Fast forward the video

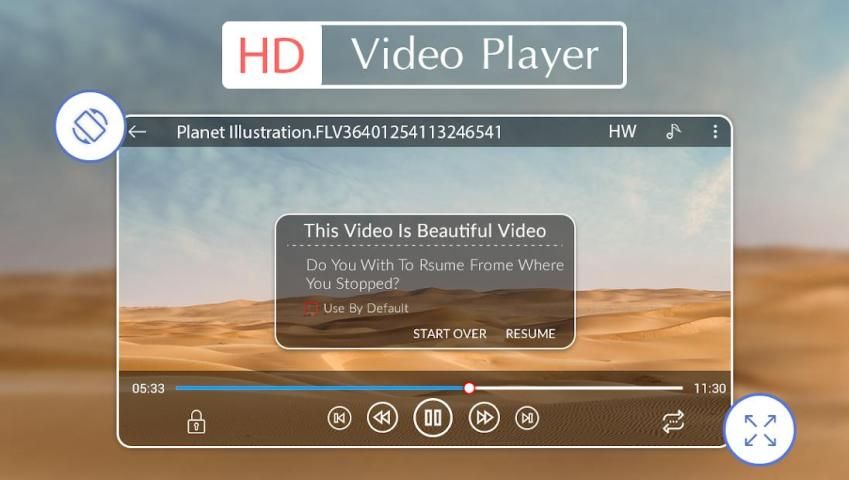click(x=484, y=418)
